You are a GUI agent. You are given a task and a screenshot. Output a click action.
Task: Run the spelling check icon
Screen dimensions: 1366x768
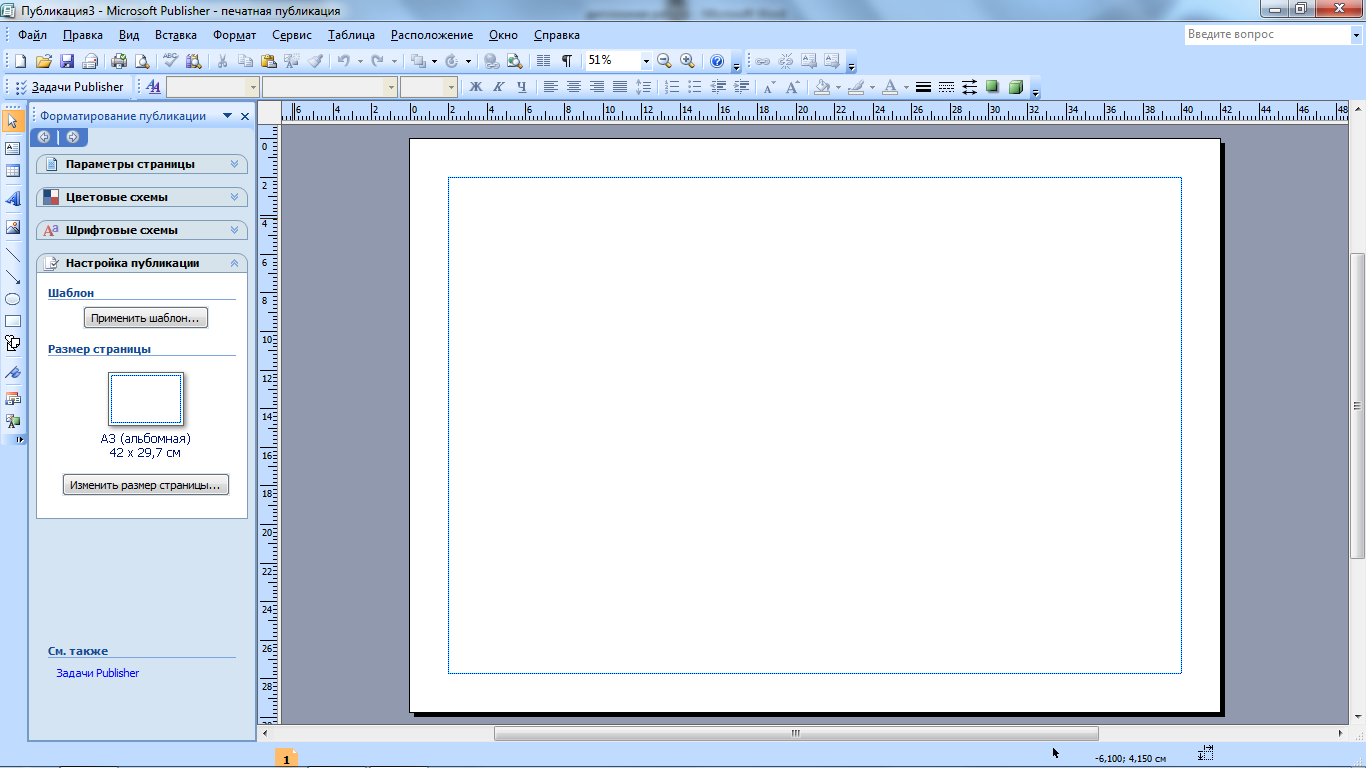click(x=171, y=61)
